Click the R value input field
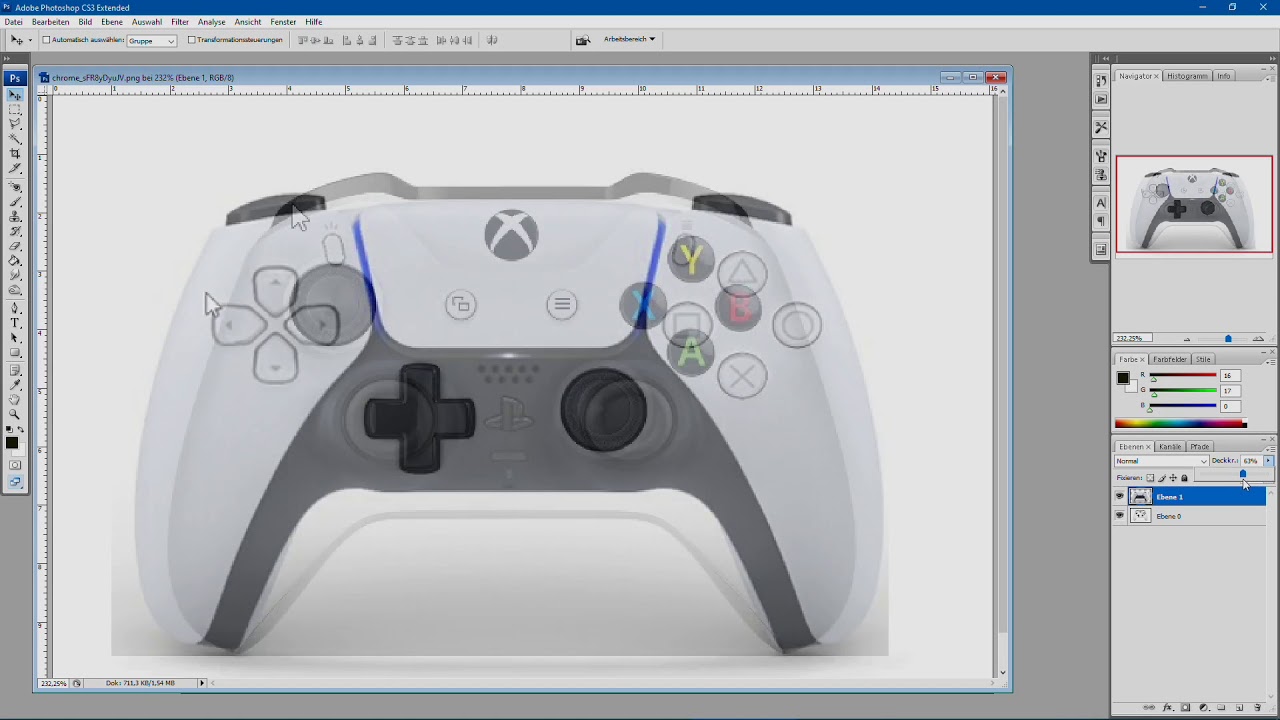Screen dimensions: 1280x720 (x=1230, y=375)
